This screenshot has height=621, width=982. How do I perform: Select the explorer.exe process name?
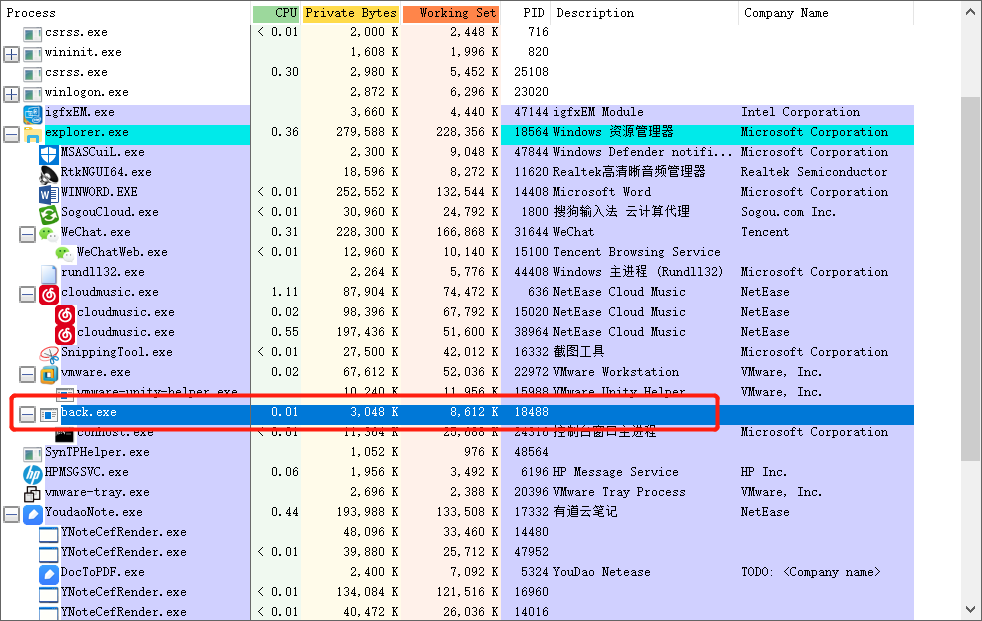pos(86,133)
